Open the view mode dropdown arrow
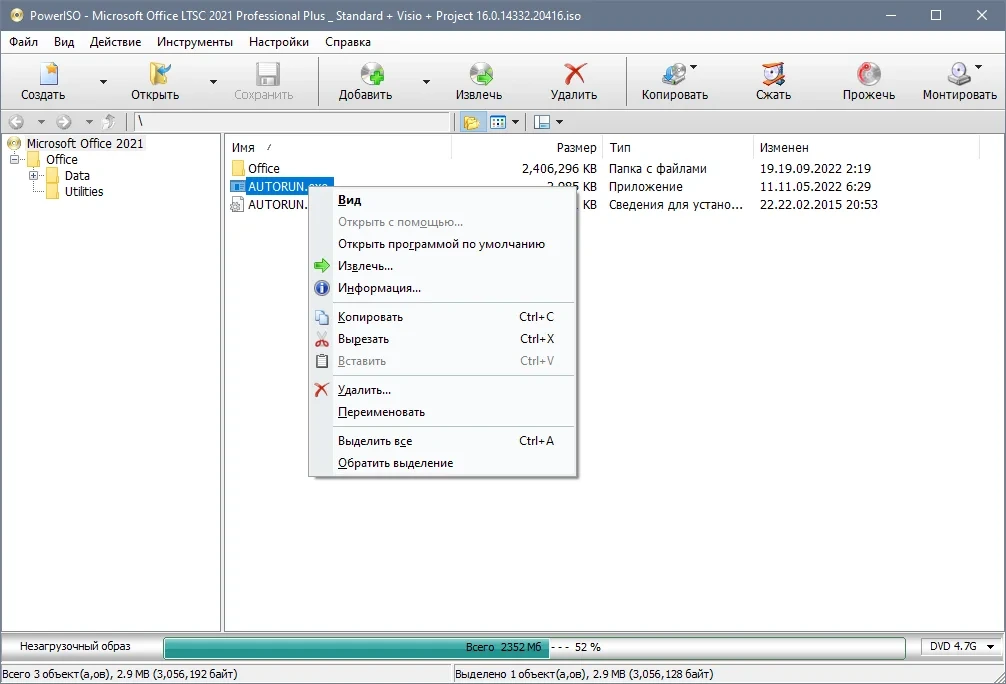The height and width of the screenshot is (684, 1006). coord(515,122)
